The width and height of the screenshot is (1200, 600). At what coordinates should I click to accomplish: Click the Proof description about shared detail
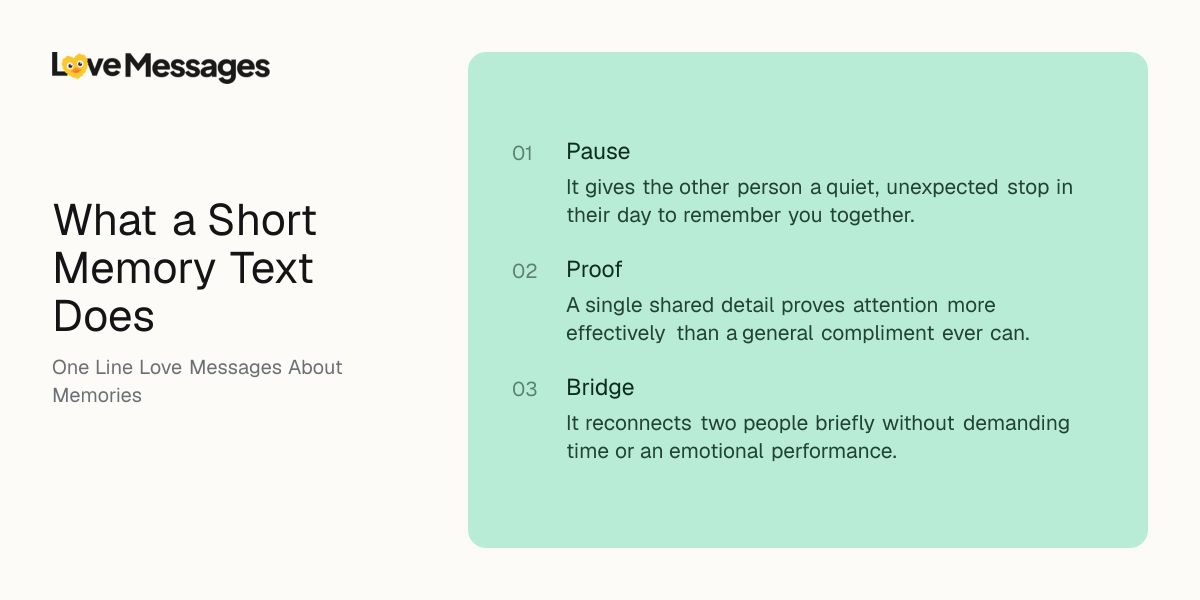[x=798, y=319]
